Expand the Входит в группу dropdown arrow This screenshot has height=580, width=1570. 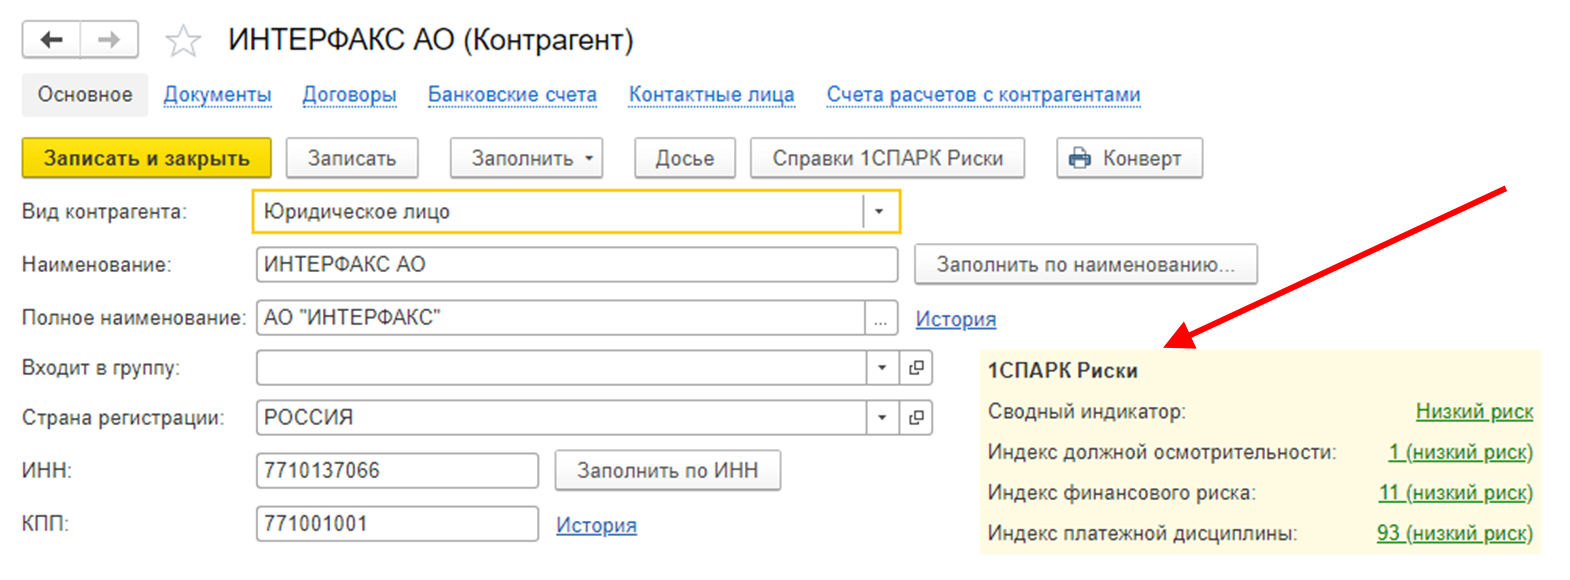[882, 368]
